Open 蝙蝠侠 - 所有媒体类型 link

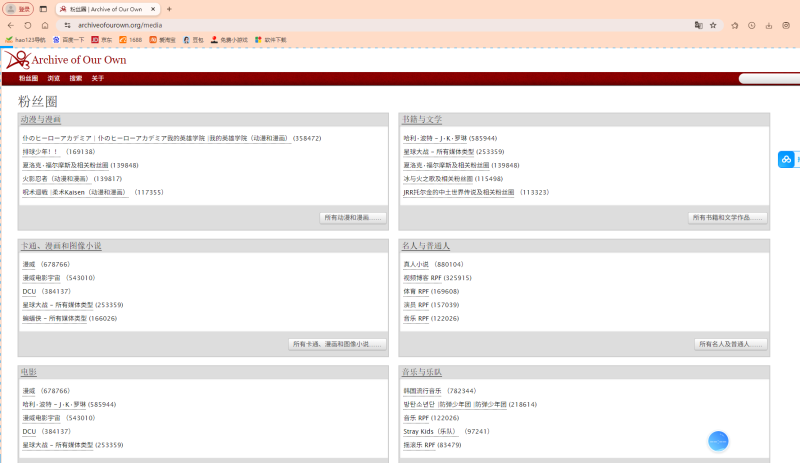coord(55,319)
